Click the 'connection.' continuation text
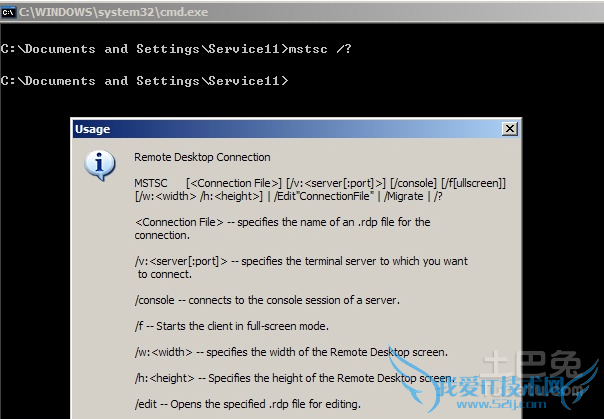Image resolution: width=604 pixels, height=419 pixels. (x=162, y=235)
